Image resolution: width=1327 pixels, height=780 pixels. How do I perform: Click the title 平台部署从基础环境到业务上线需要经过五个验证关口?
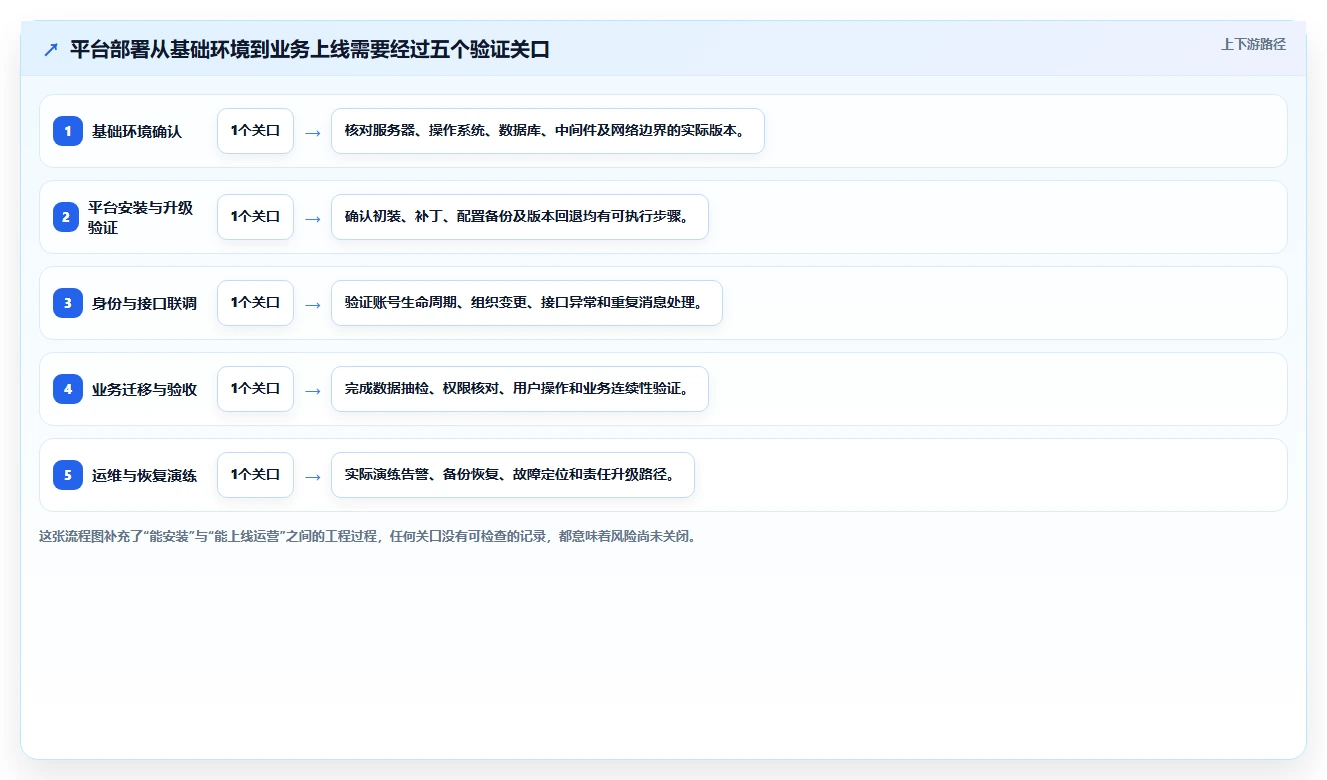pyautogui.click(x=310, y=50)
